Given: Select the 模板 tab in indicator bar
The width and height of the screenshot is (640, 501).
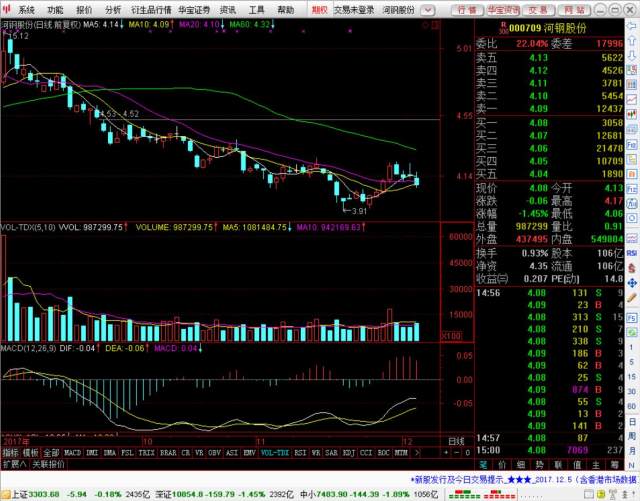Looking at the screenshot, I should (30, 452).
